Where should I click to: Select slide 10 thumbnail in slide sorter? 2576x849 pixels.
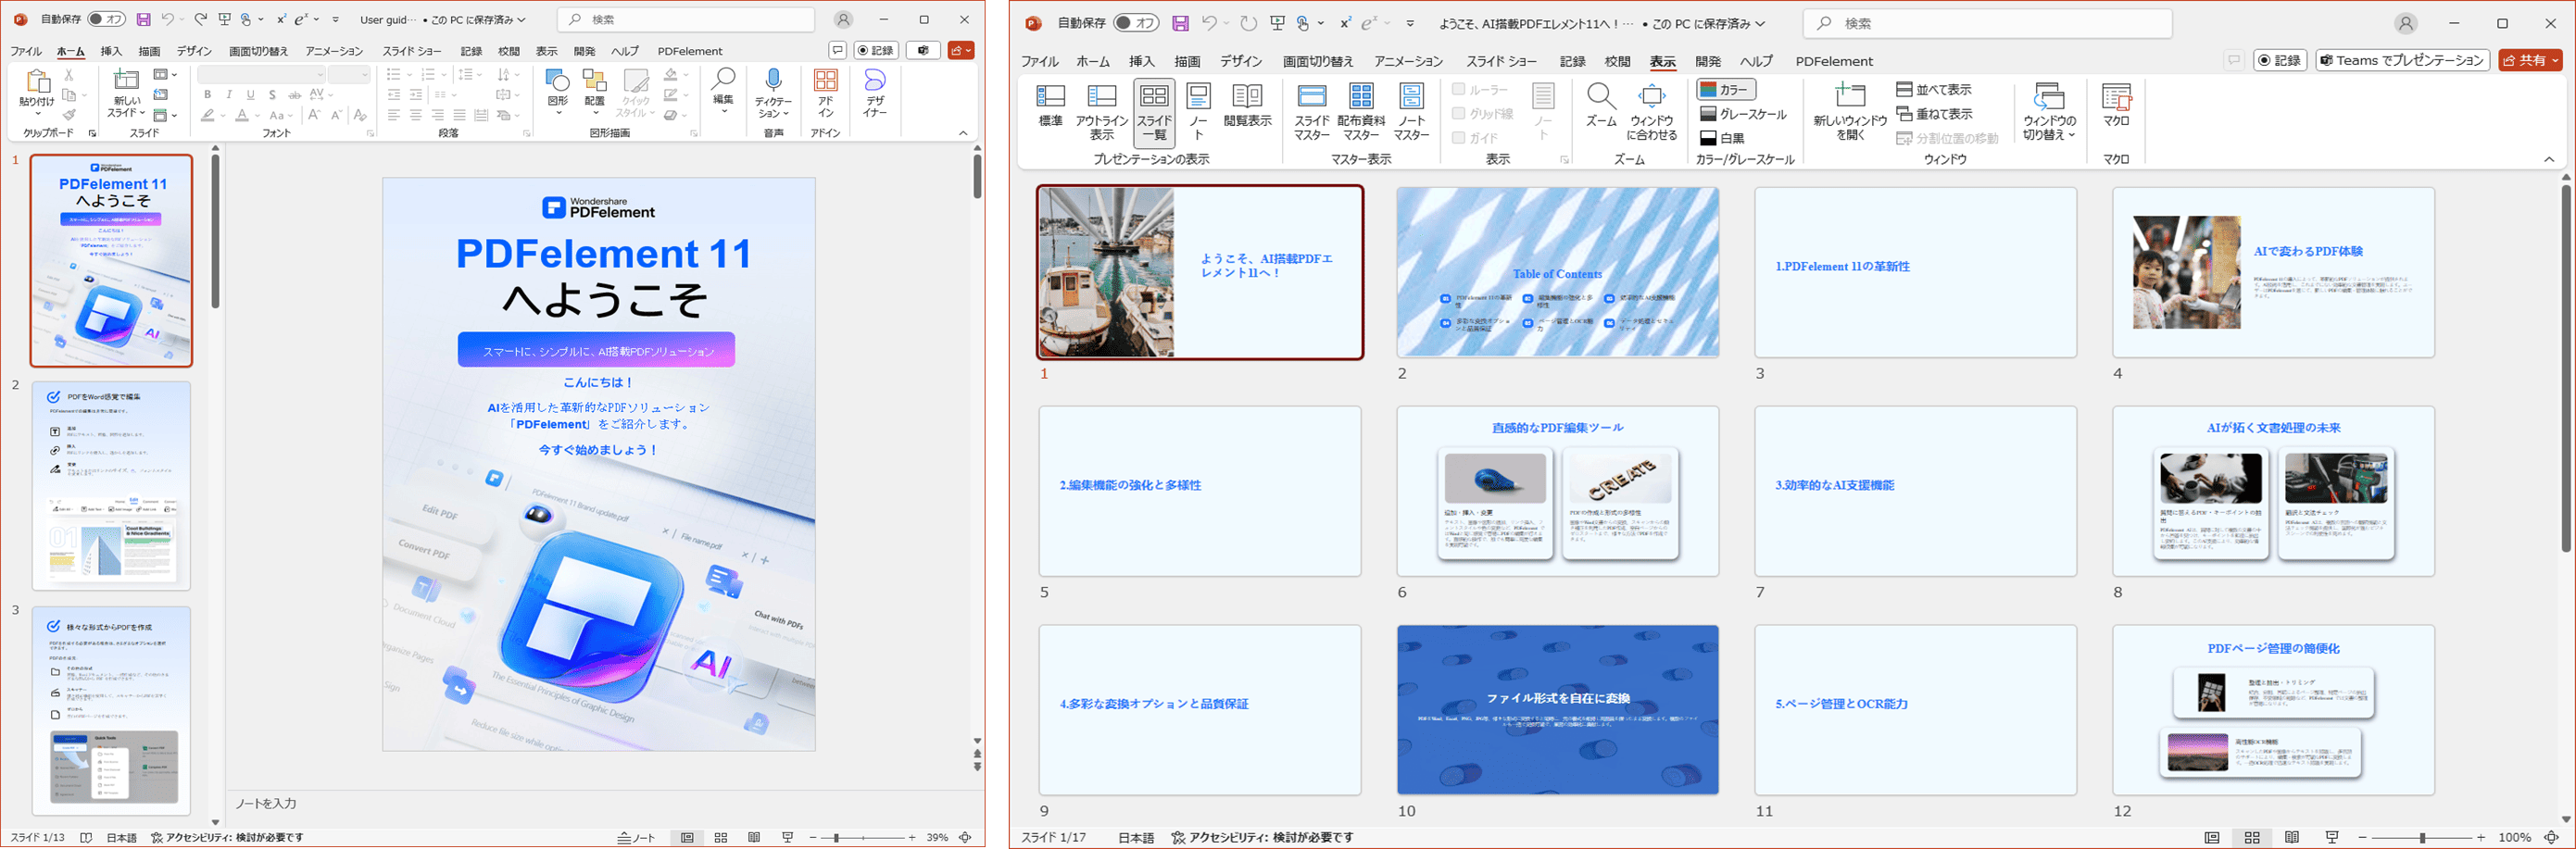click(1557, 710)
